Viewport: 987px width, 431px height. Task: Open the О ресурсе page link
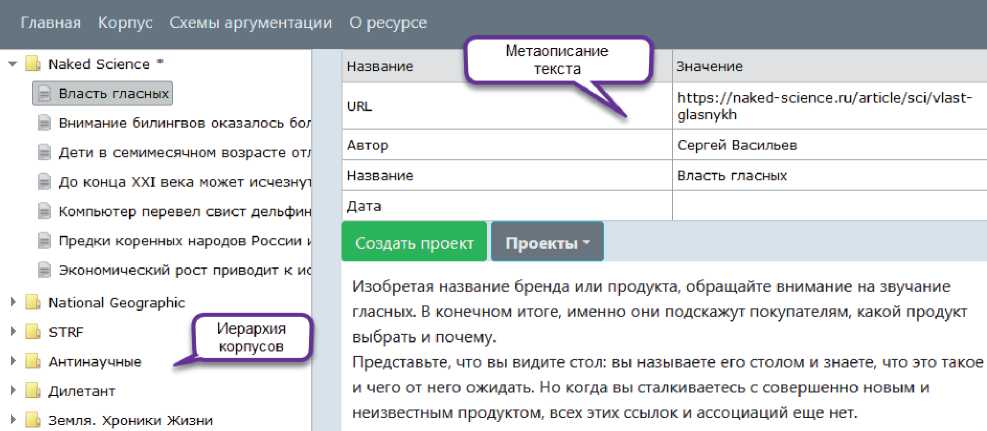387,22
